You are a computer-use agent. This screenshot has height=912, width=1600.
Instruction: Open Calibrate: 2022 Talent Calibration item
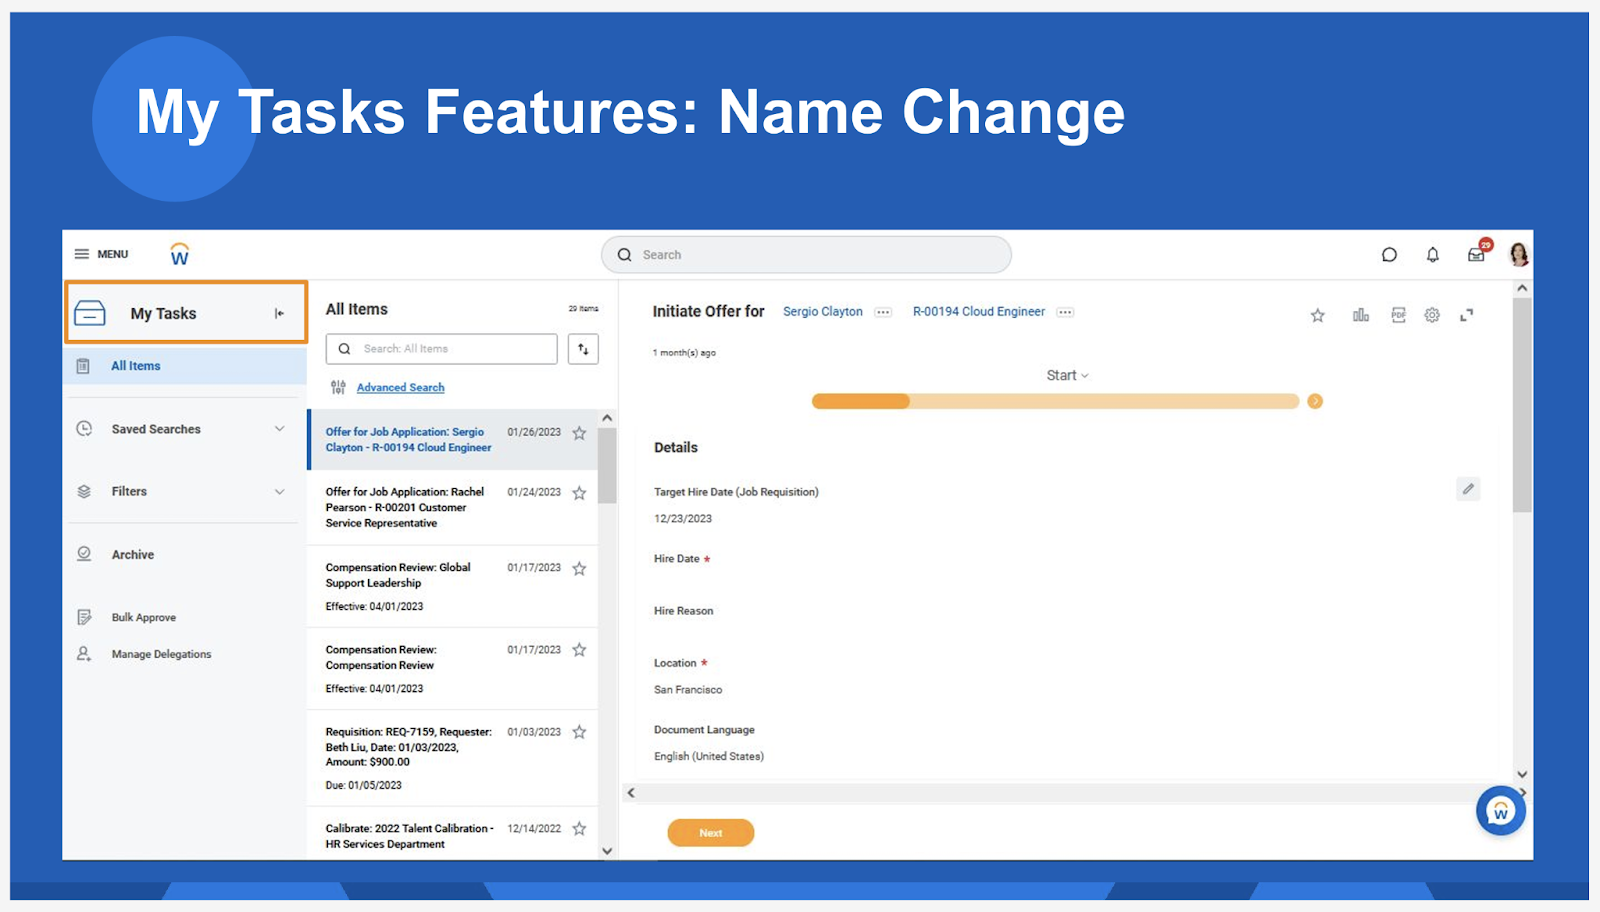click(409, 836)
